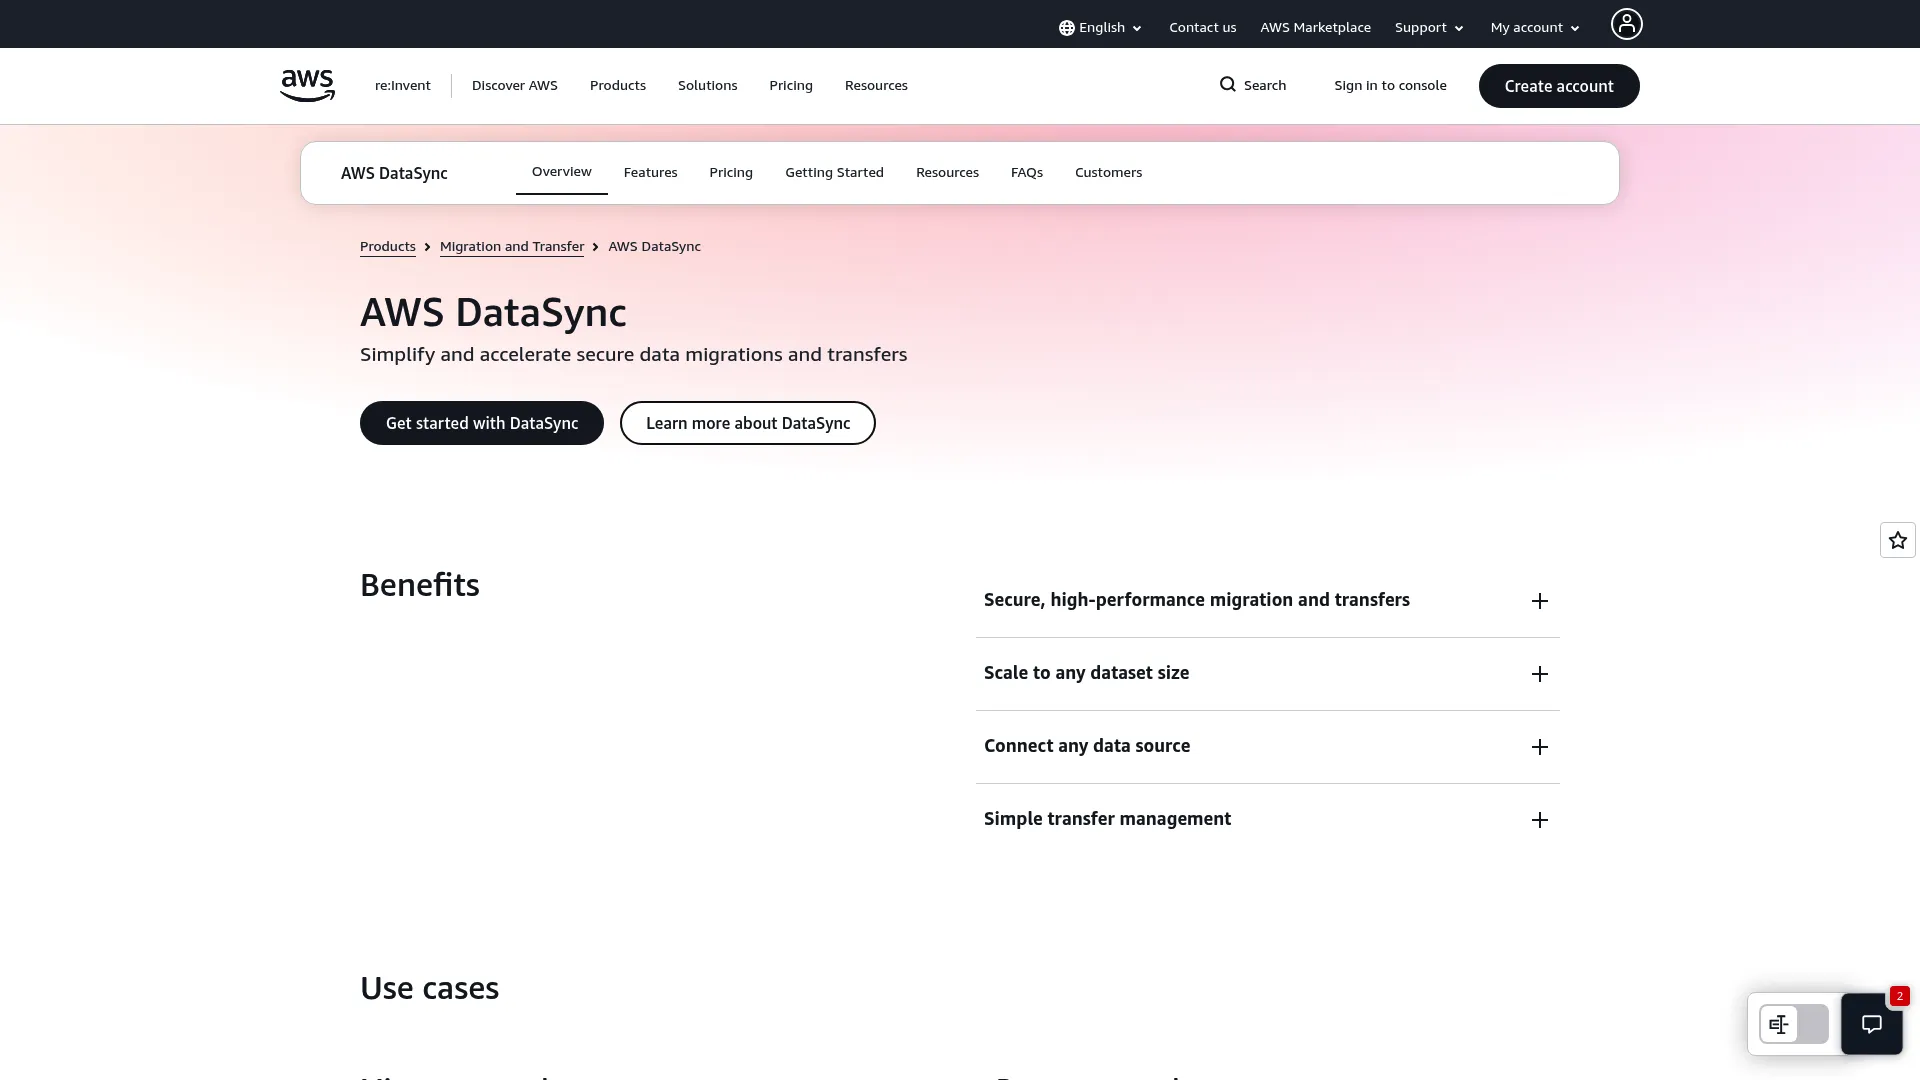The image size is (1920, 1080).
Task: Click the AWS DataSync breadcrumb text
Action: pyautogui.click(x=654, y=247)
